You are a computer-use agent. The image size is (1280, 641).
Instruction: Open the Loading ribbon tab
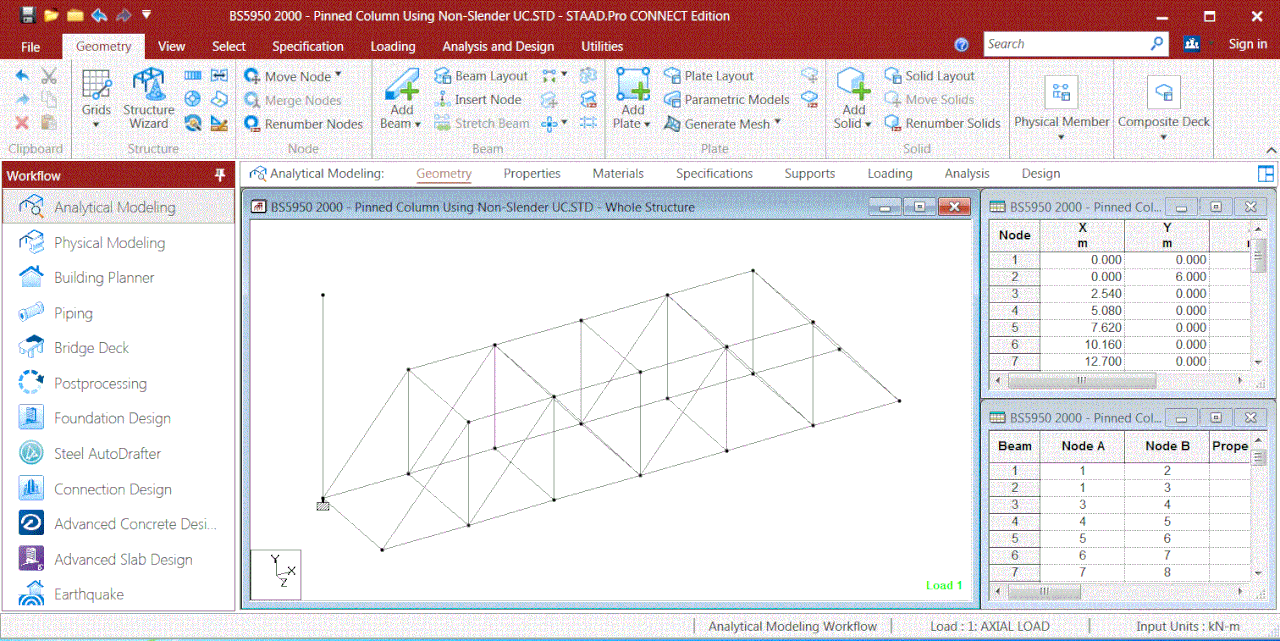(x=393, y=46)
